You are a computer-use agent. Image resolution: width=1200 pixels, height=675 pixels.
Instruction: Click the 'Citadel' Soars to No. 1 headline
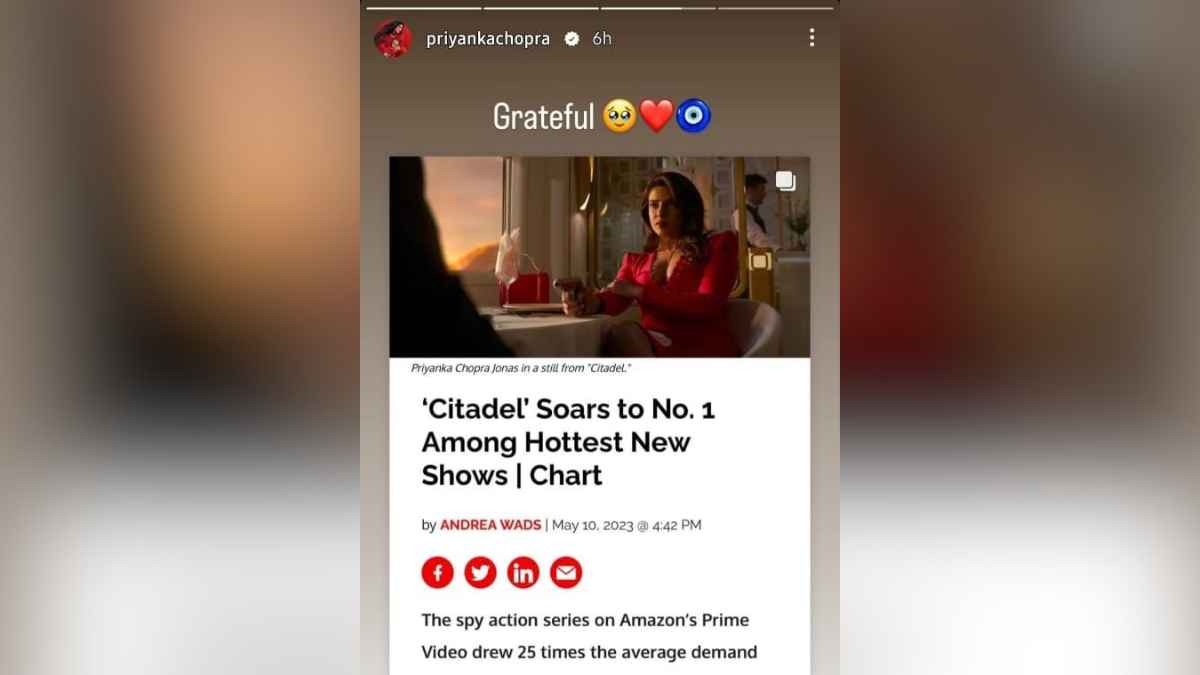(x=568, y=442)
